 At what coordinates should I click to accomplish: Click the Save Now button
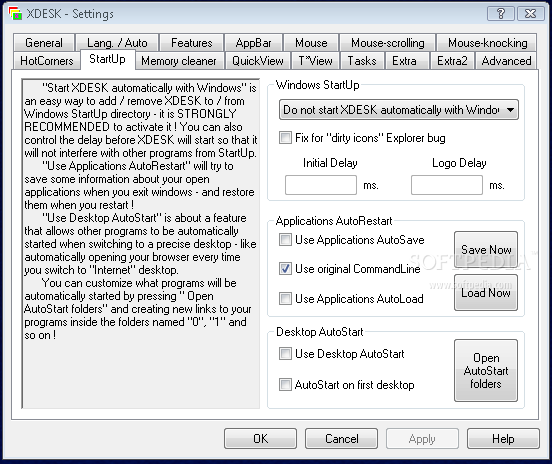click(486, 250)
